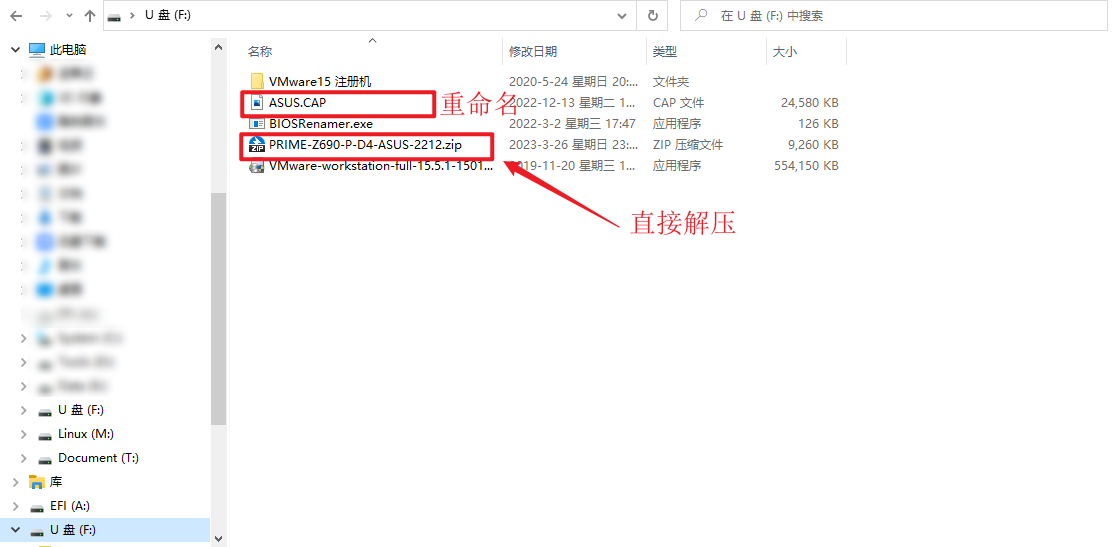Sort by 名称 column header
The height and width of the screenshot is (547, 1120).
[260, 51]
